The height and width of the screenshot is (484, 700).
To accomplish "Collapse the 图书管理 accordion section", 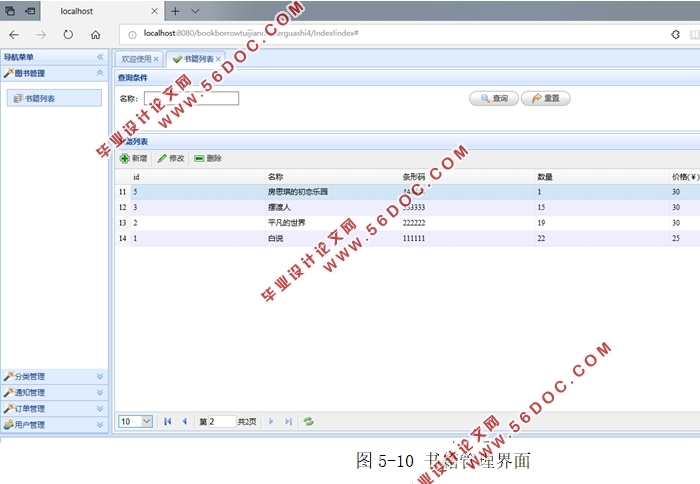I will click(100, 73).
